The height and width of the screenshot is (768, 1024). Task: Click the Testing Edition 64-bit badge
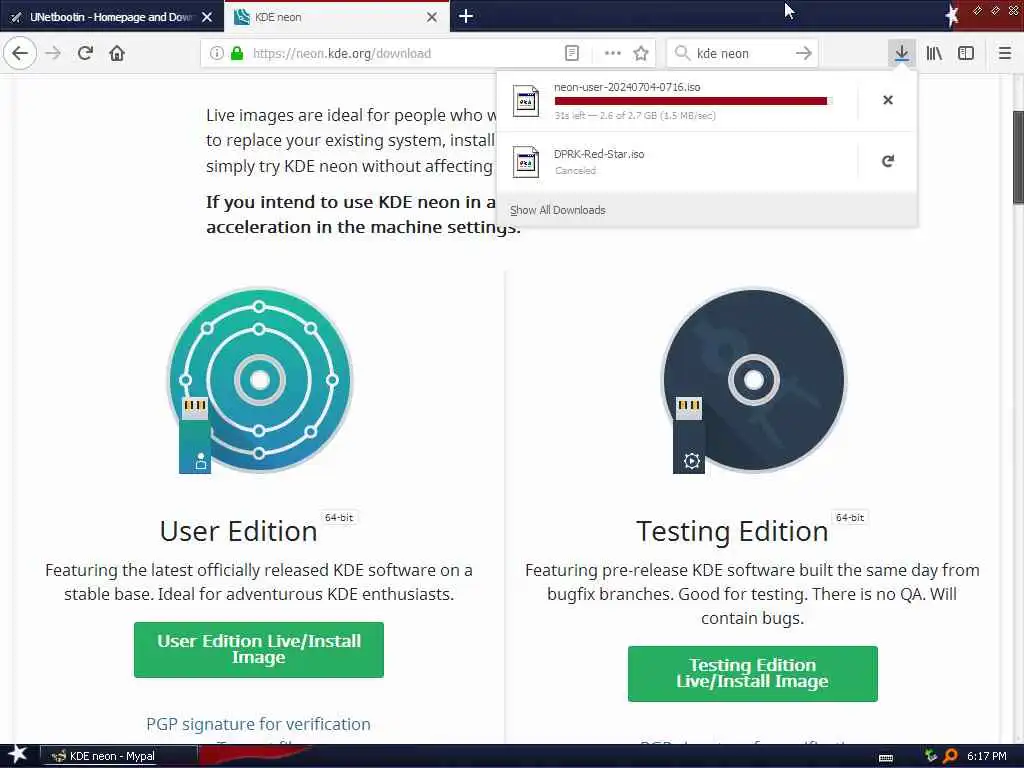coord(850,517)
